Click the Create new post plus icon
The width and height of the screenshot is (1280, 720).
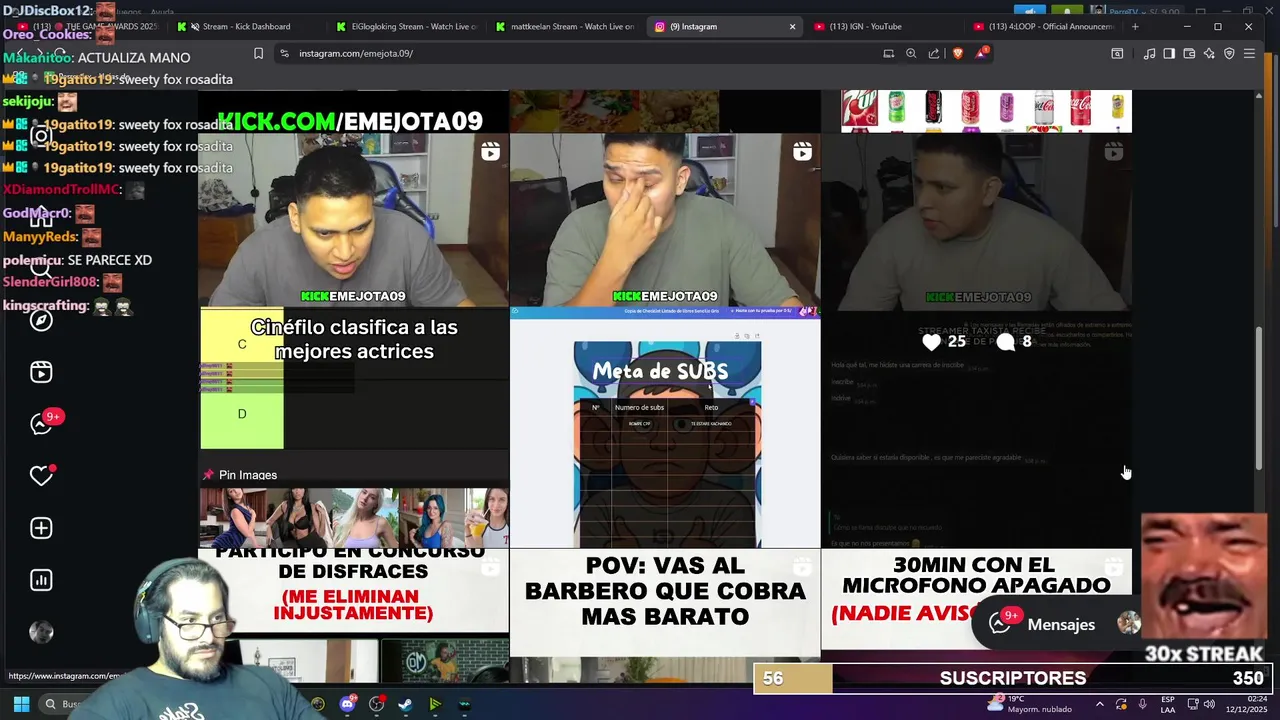(41, 528)
